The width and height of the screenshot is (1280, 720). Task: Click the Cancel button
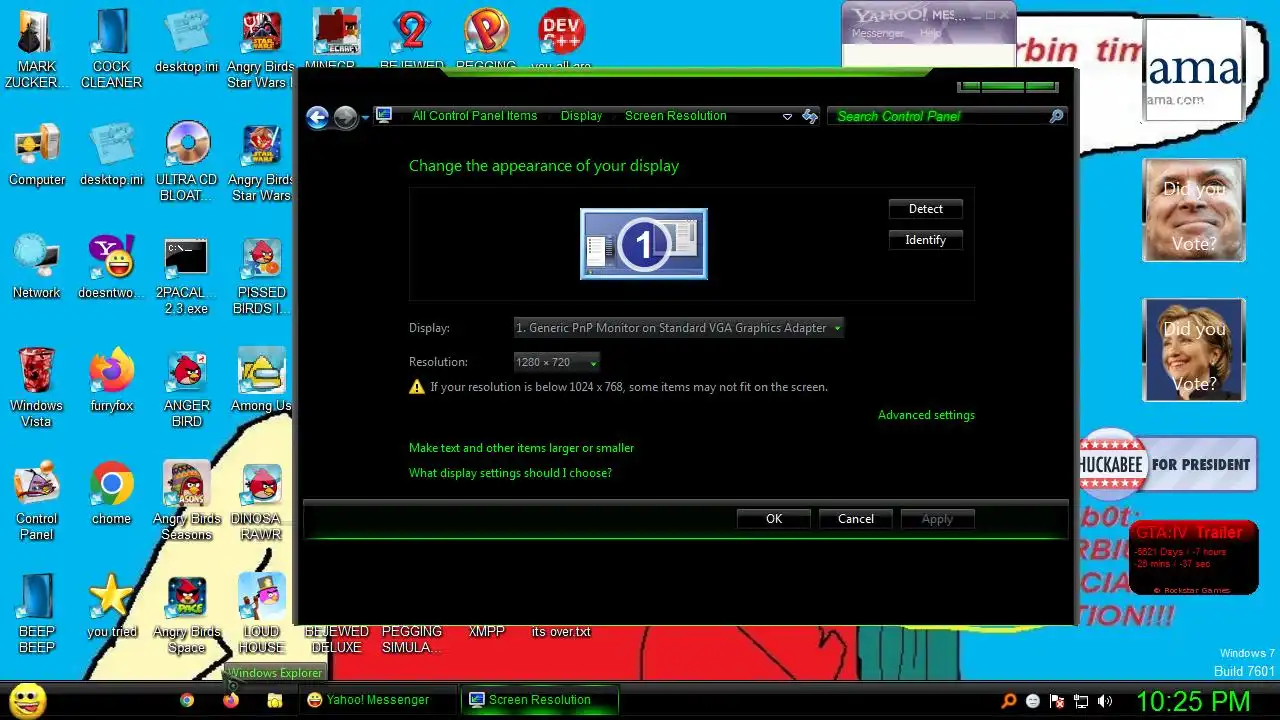(856, 519)
